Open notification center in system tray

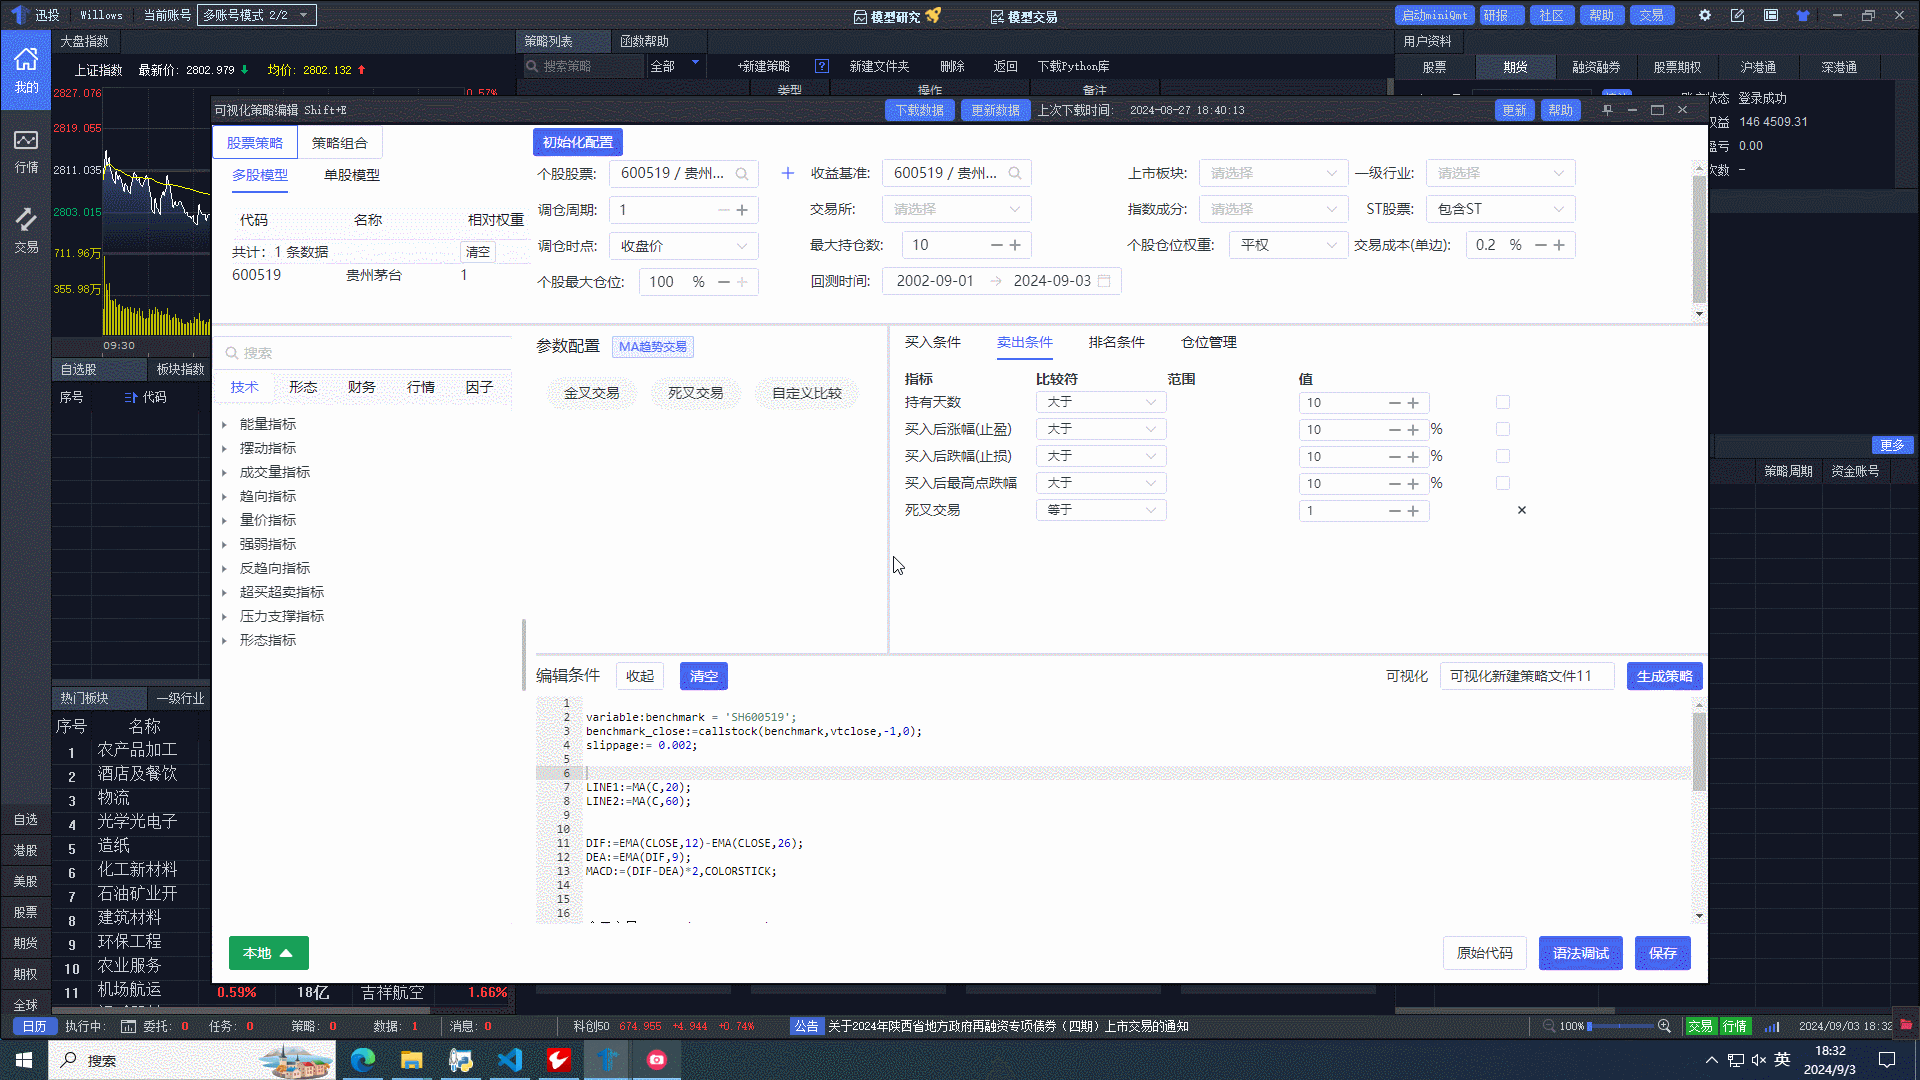point(1887,1060)
